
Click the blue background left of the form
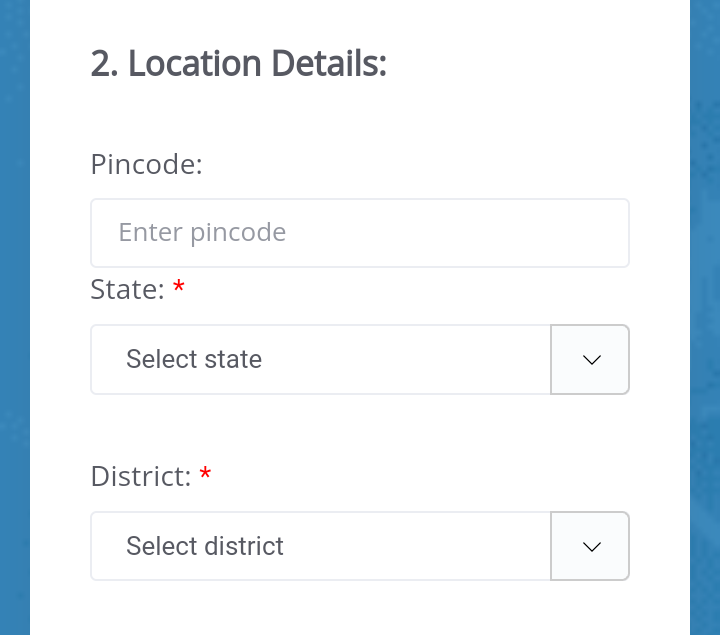(14, 320)
